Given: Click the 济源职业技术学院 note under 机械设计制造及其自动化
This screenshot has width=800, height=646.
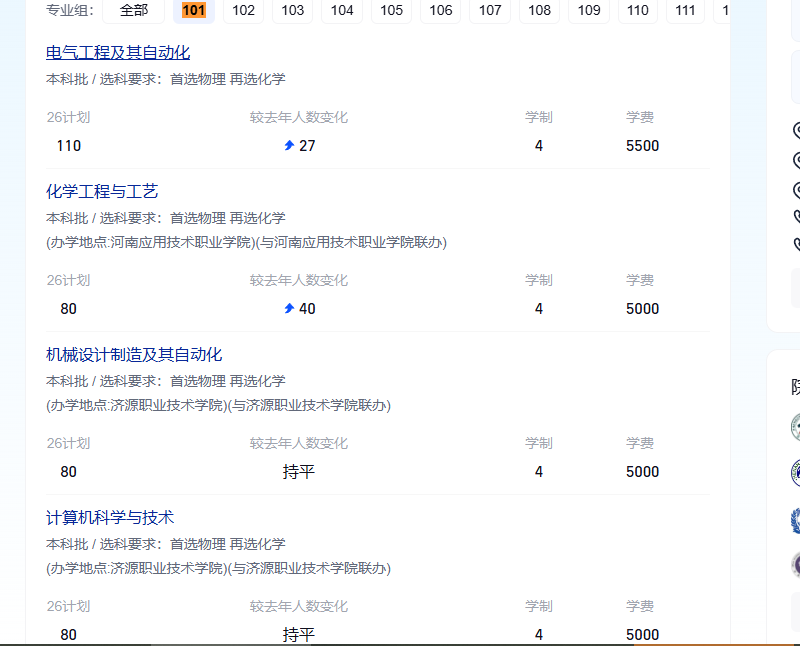Looking at the screenshot, I should pyautogui.click(x=218, y=405).
